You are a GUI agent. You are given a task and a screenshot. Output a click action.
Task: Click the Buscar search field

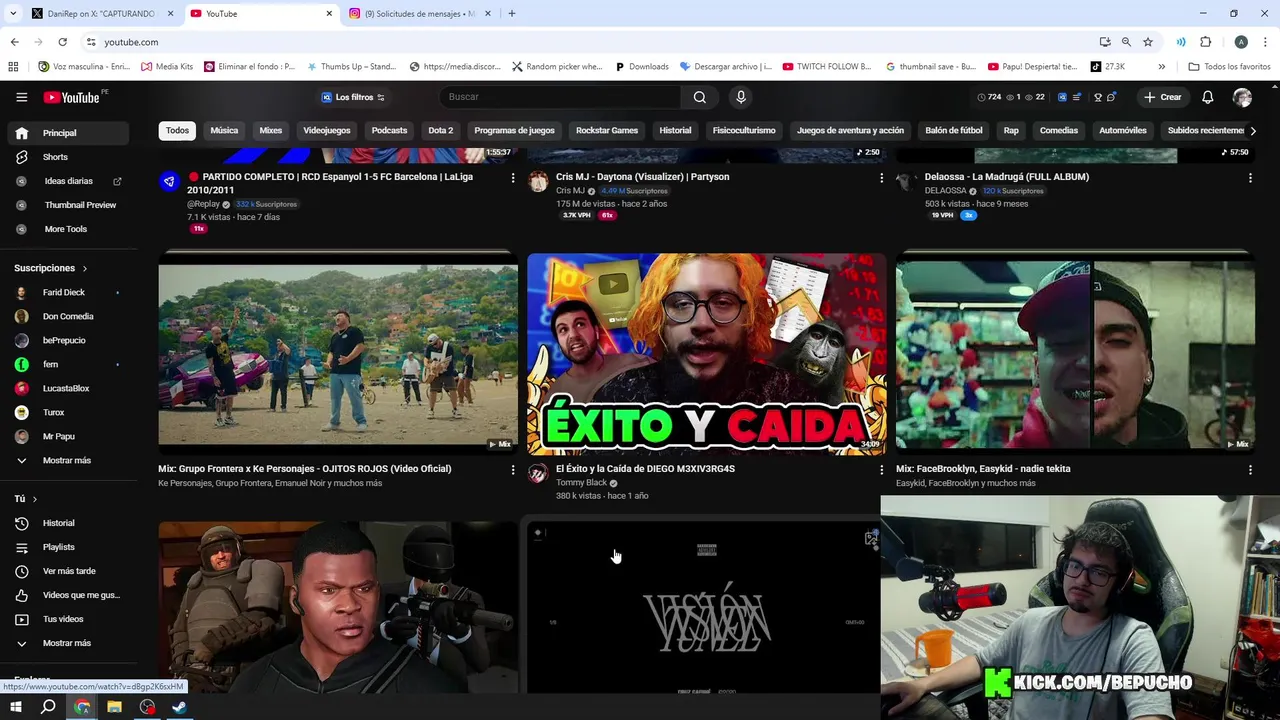[x=560, y=97]
